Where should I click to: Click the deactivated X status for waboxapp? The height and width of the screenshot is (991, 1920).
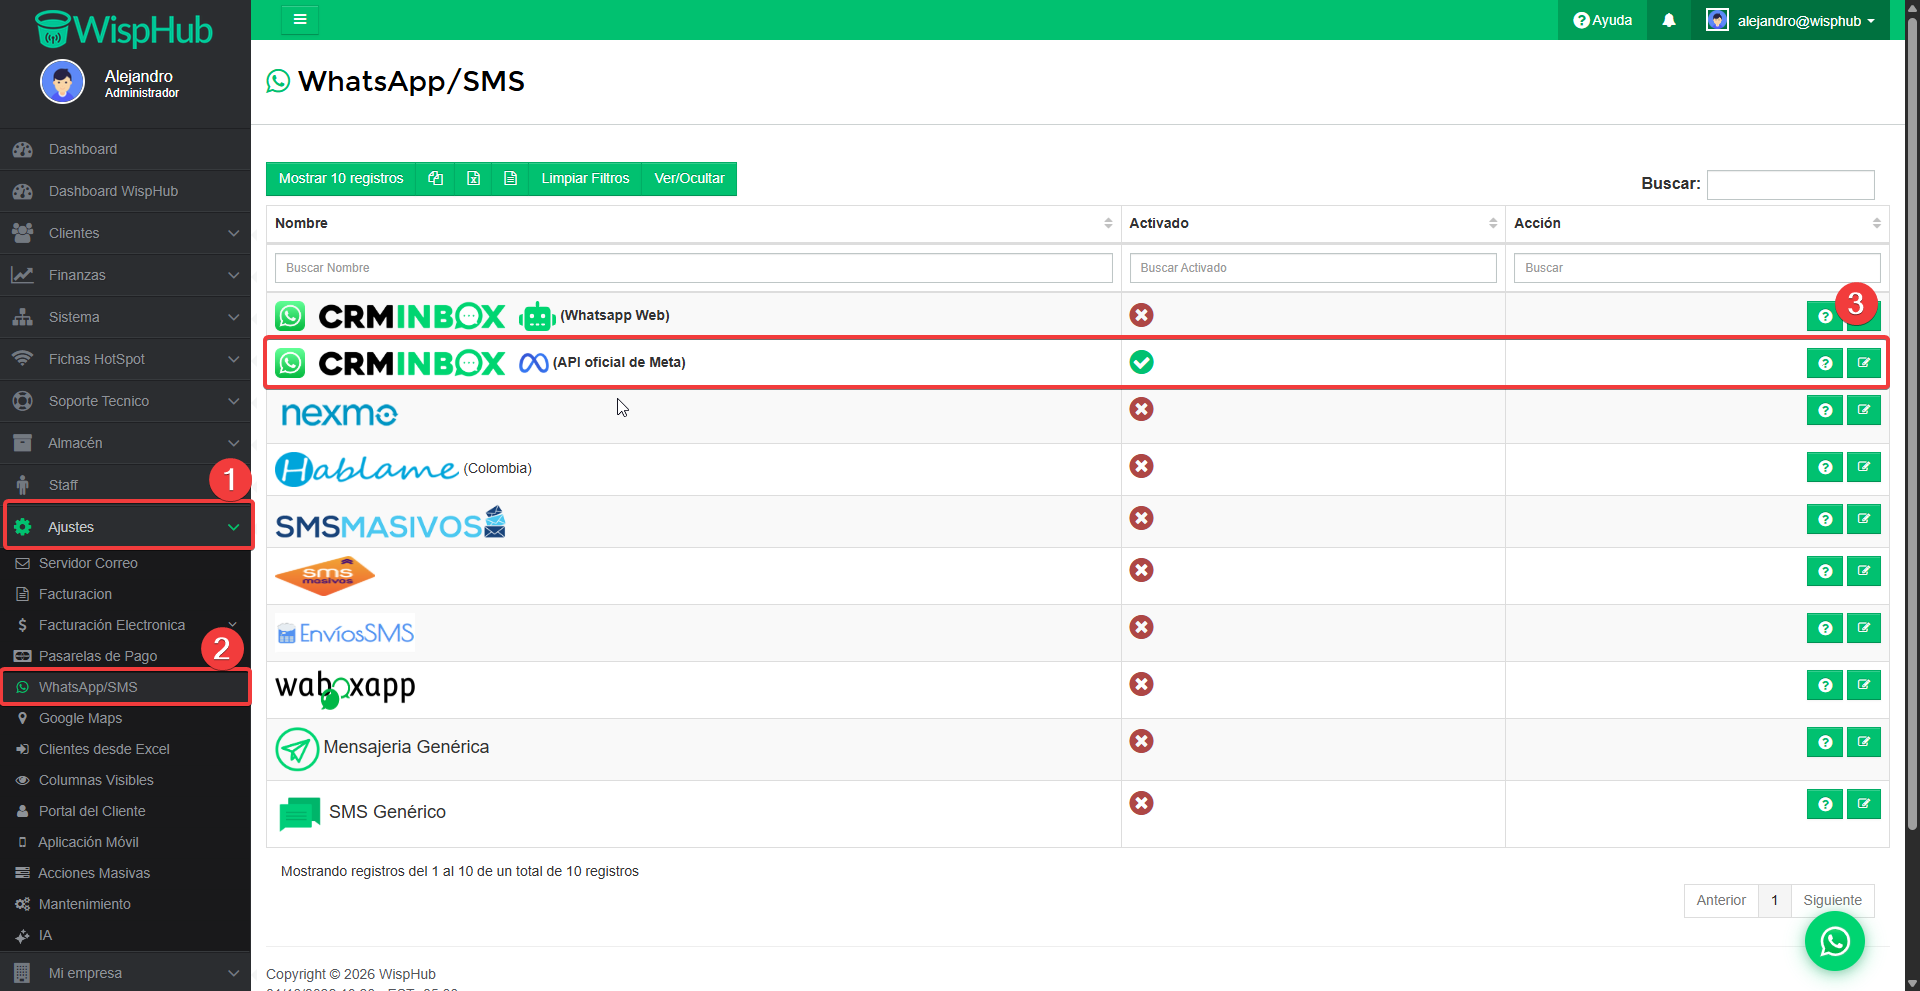1141,684
